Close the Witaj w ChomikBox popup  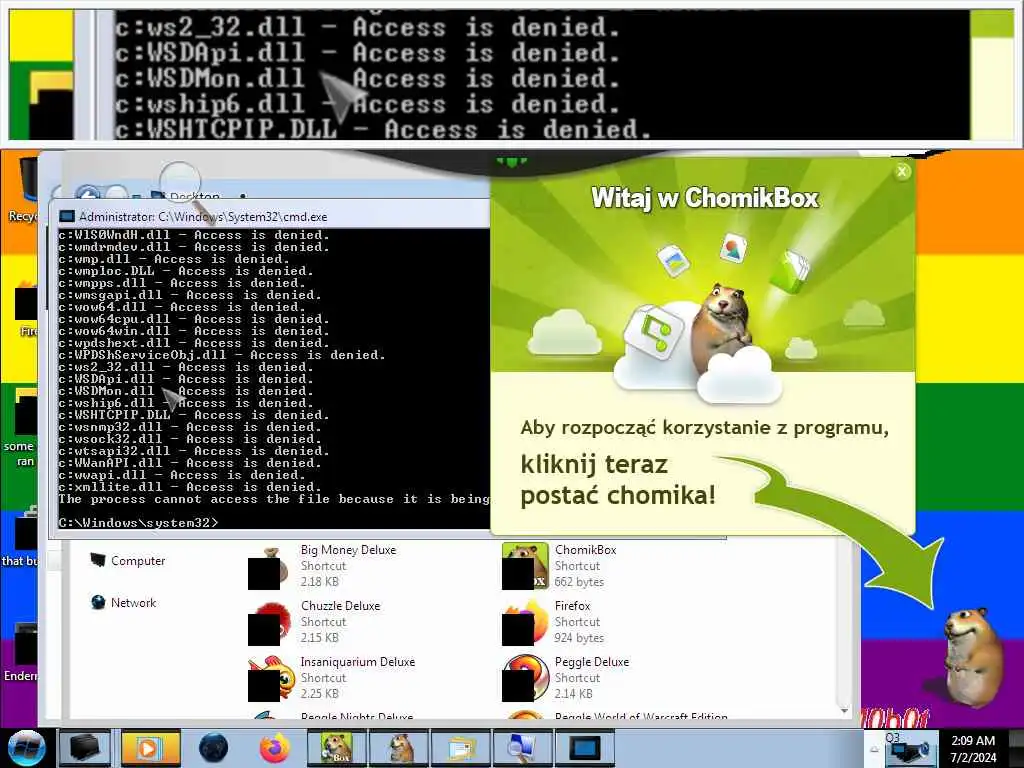click(x=902, y=172)
